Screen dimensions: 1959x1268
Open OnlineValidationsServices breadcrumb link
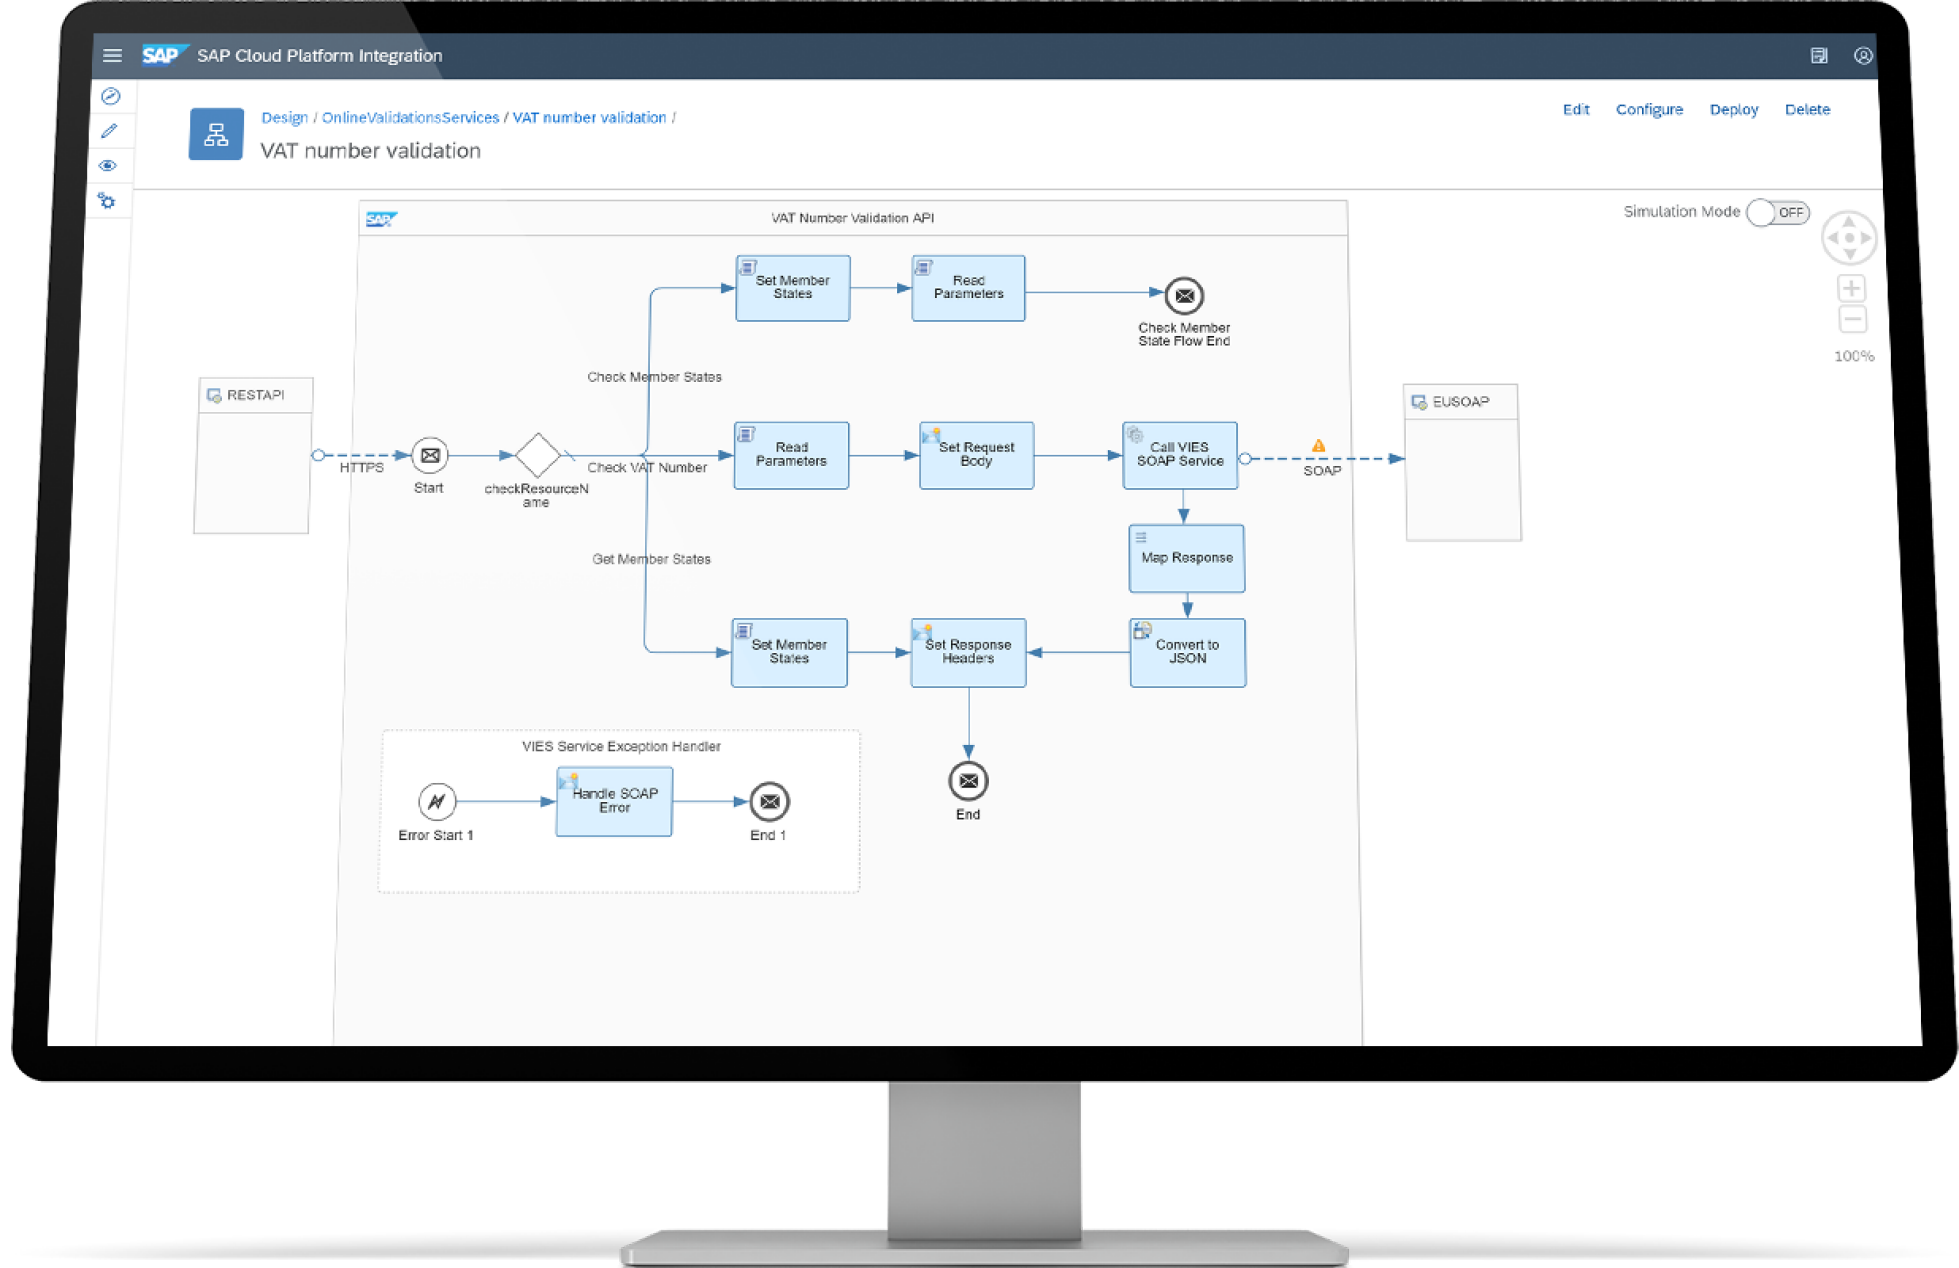pyautogui.click(x=410, y=117)
